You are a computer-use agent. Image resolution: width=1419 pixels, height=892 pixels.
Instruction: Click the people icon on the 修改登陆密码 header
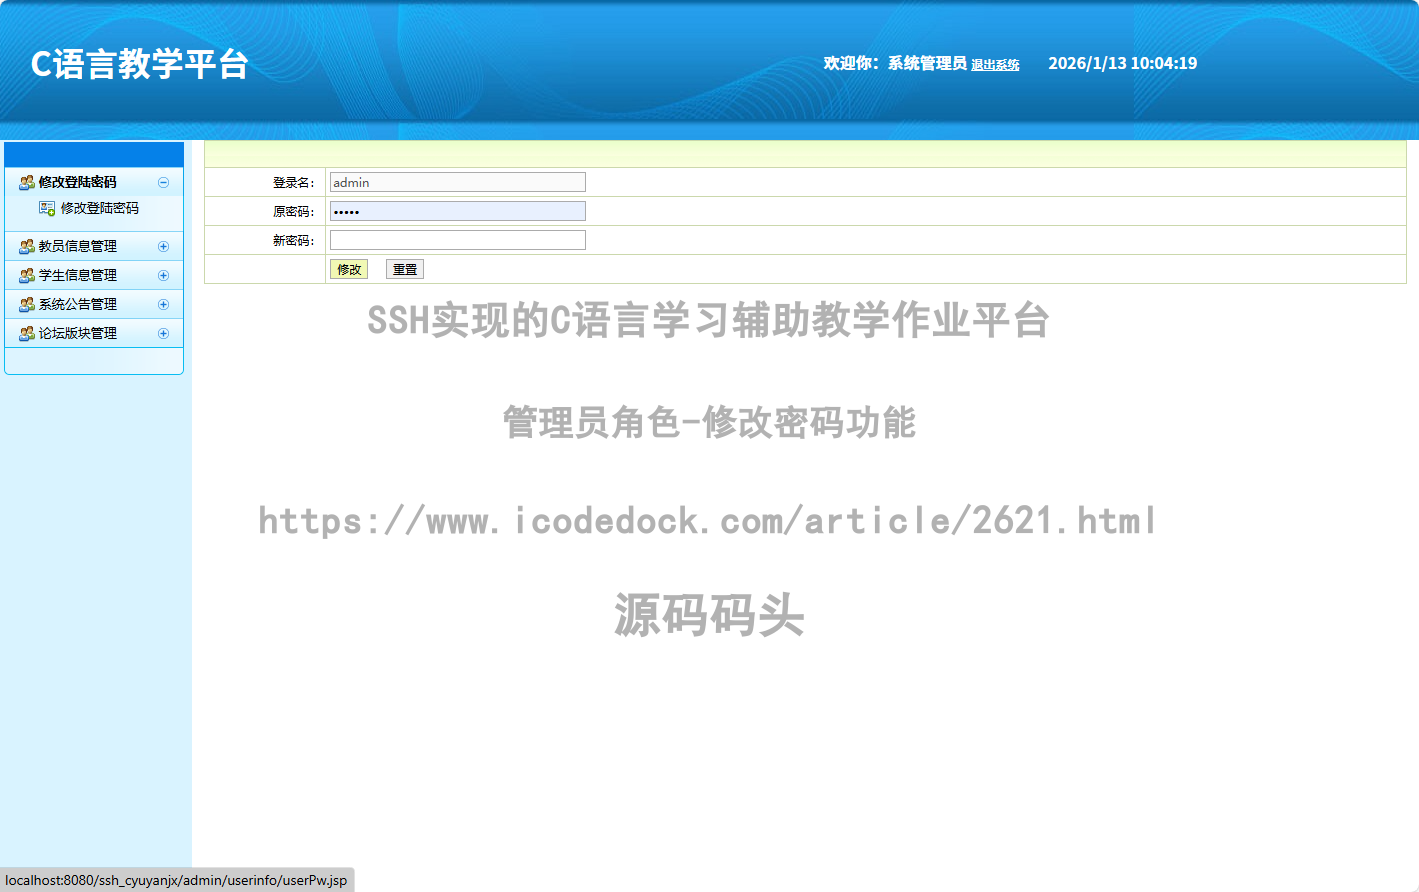pyautogui.click(x=27, y=182)
